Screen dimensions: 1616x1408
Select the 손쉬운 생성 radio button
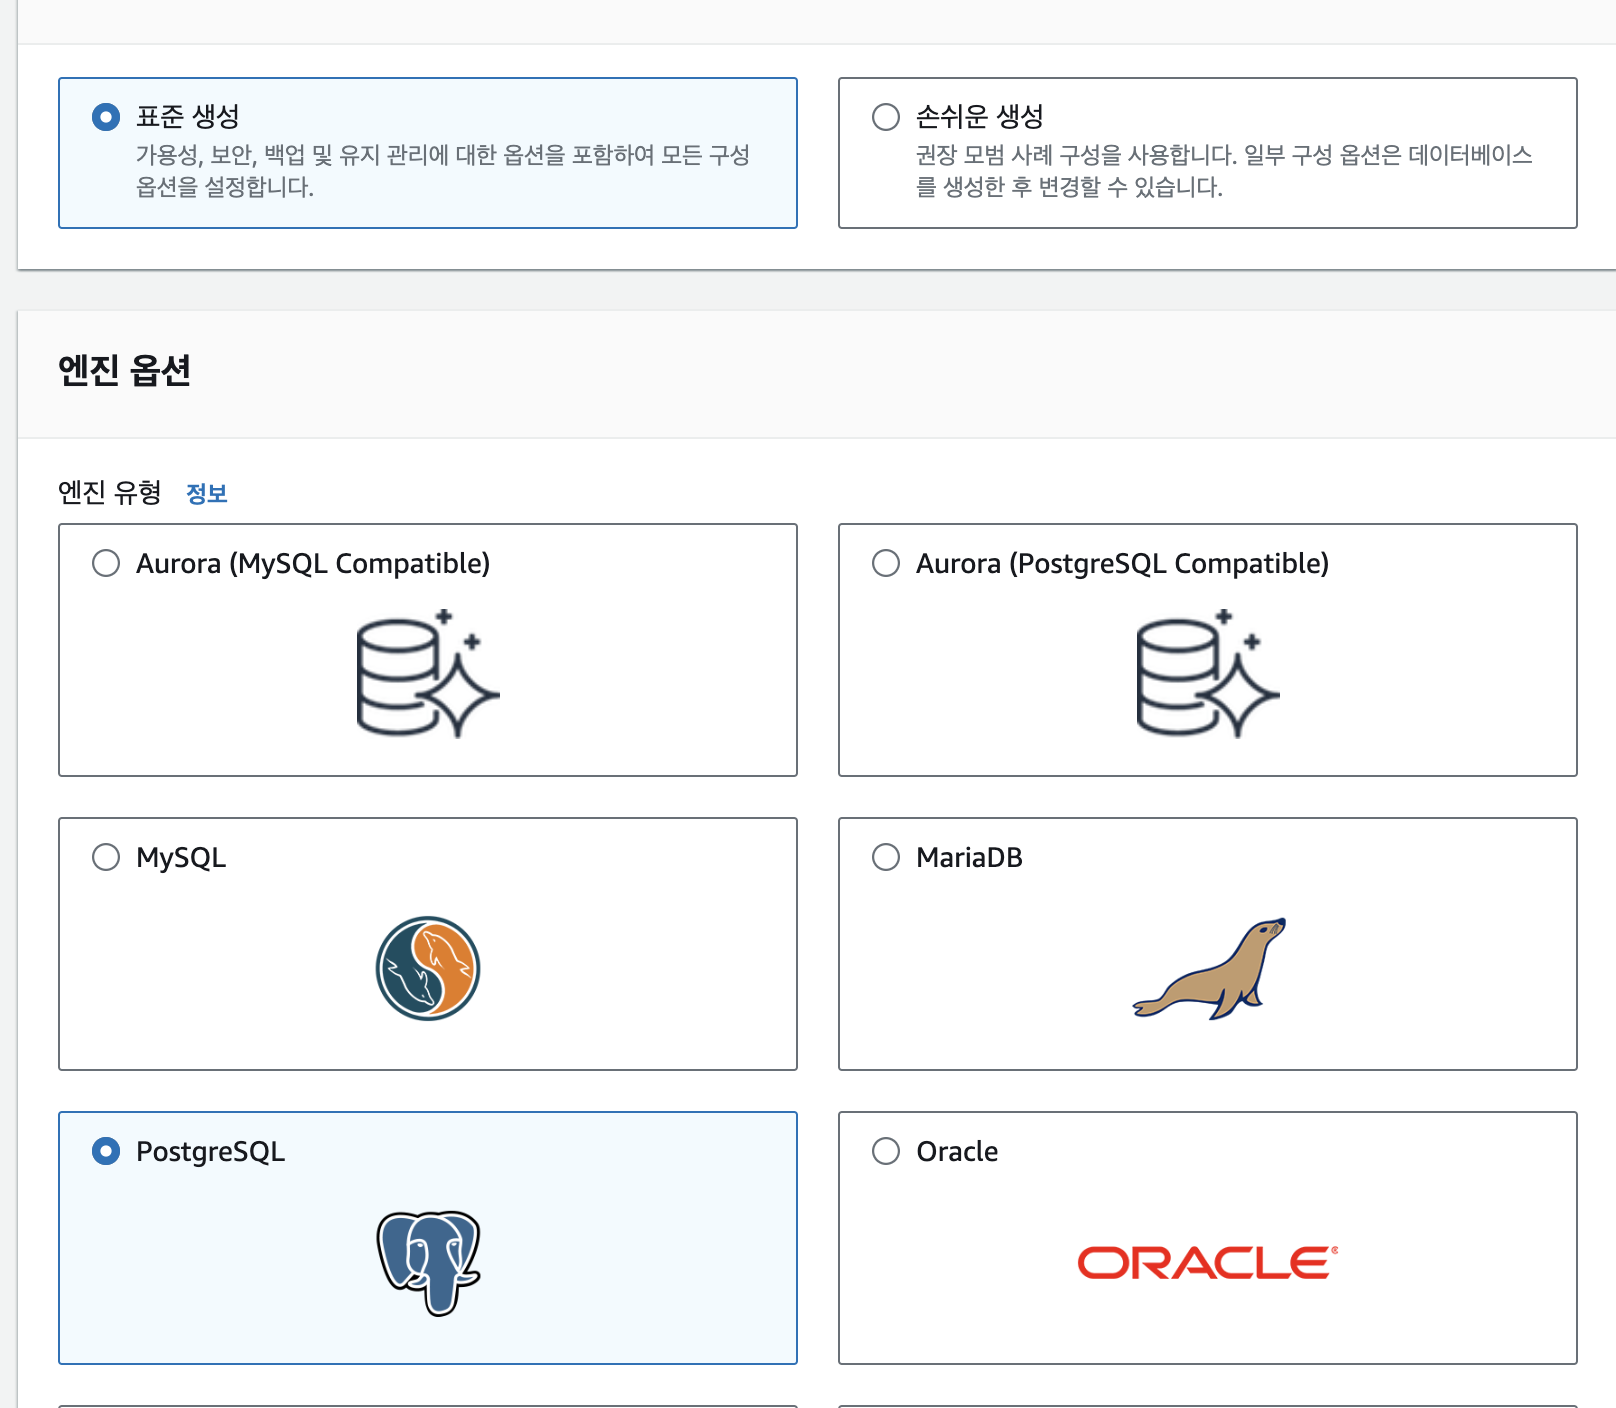click(886, 117)
